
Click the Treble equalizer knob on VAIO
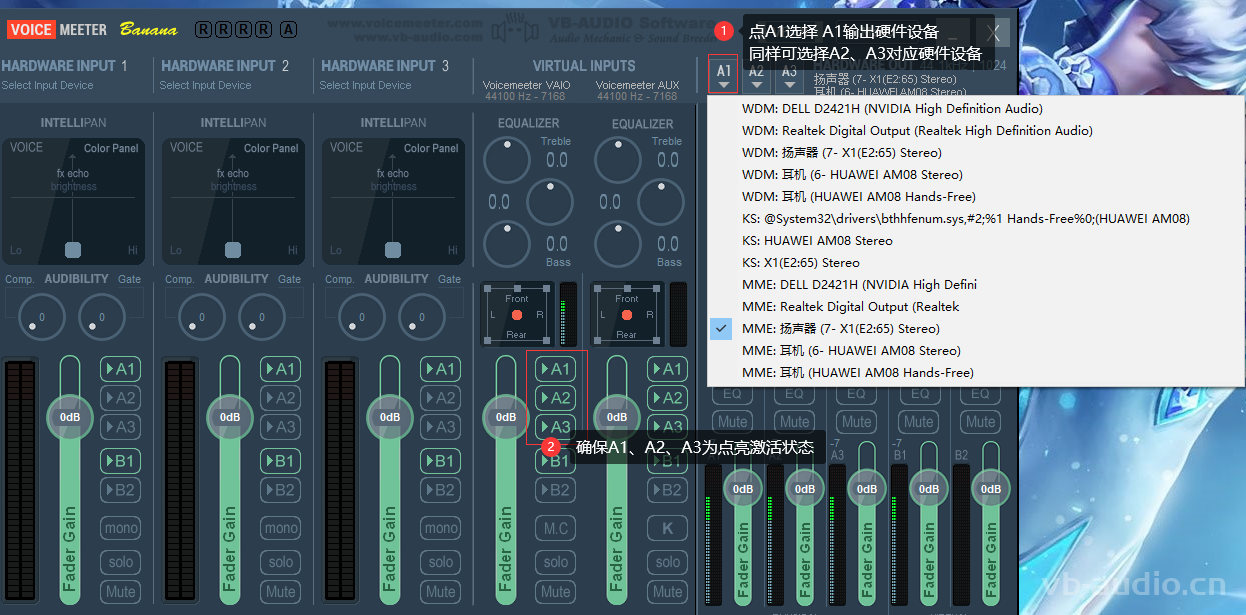(x=509, y=159)
